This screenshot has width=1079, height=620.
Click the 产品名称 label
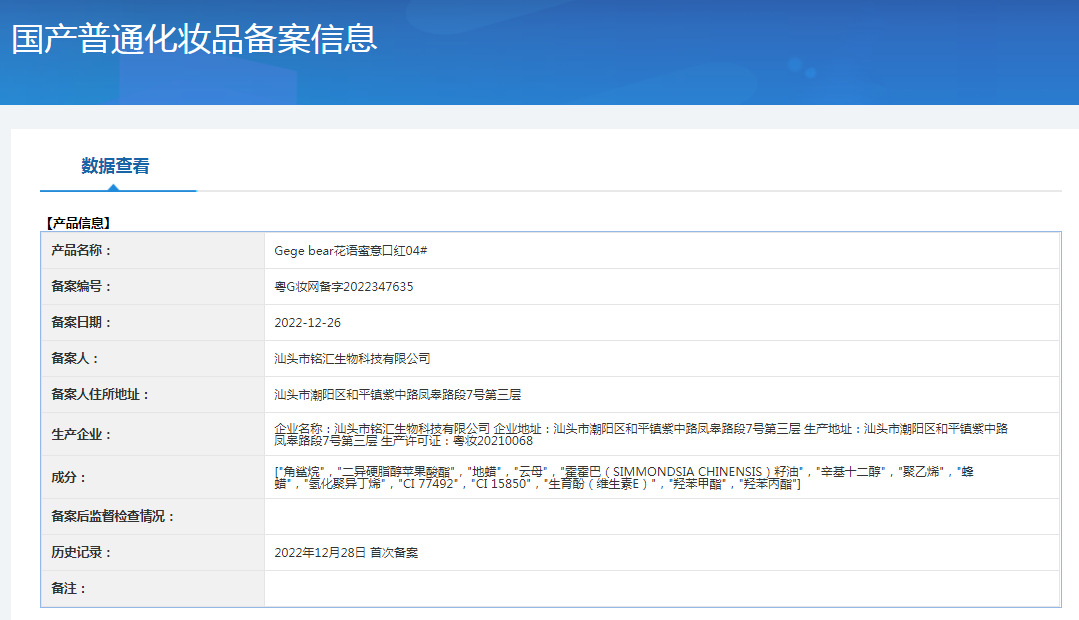click(81, 250)
